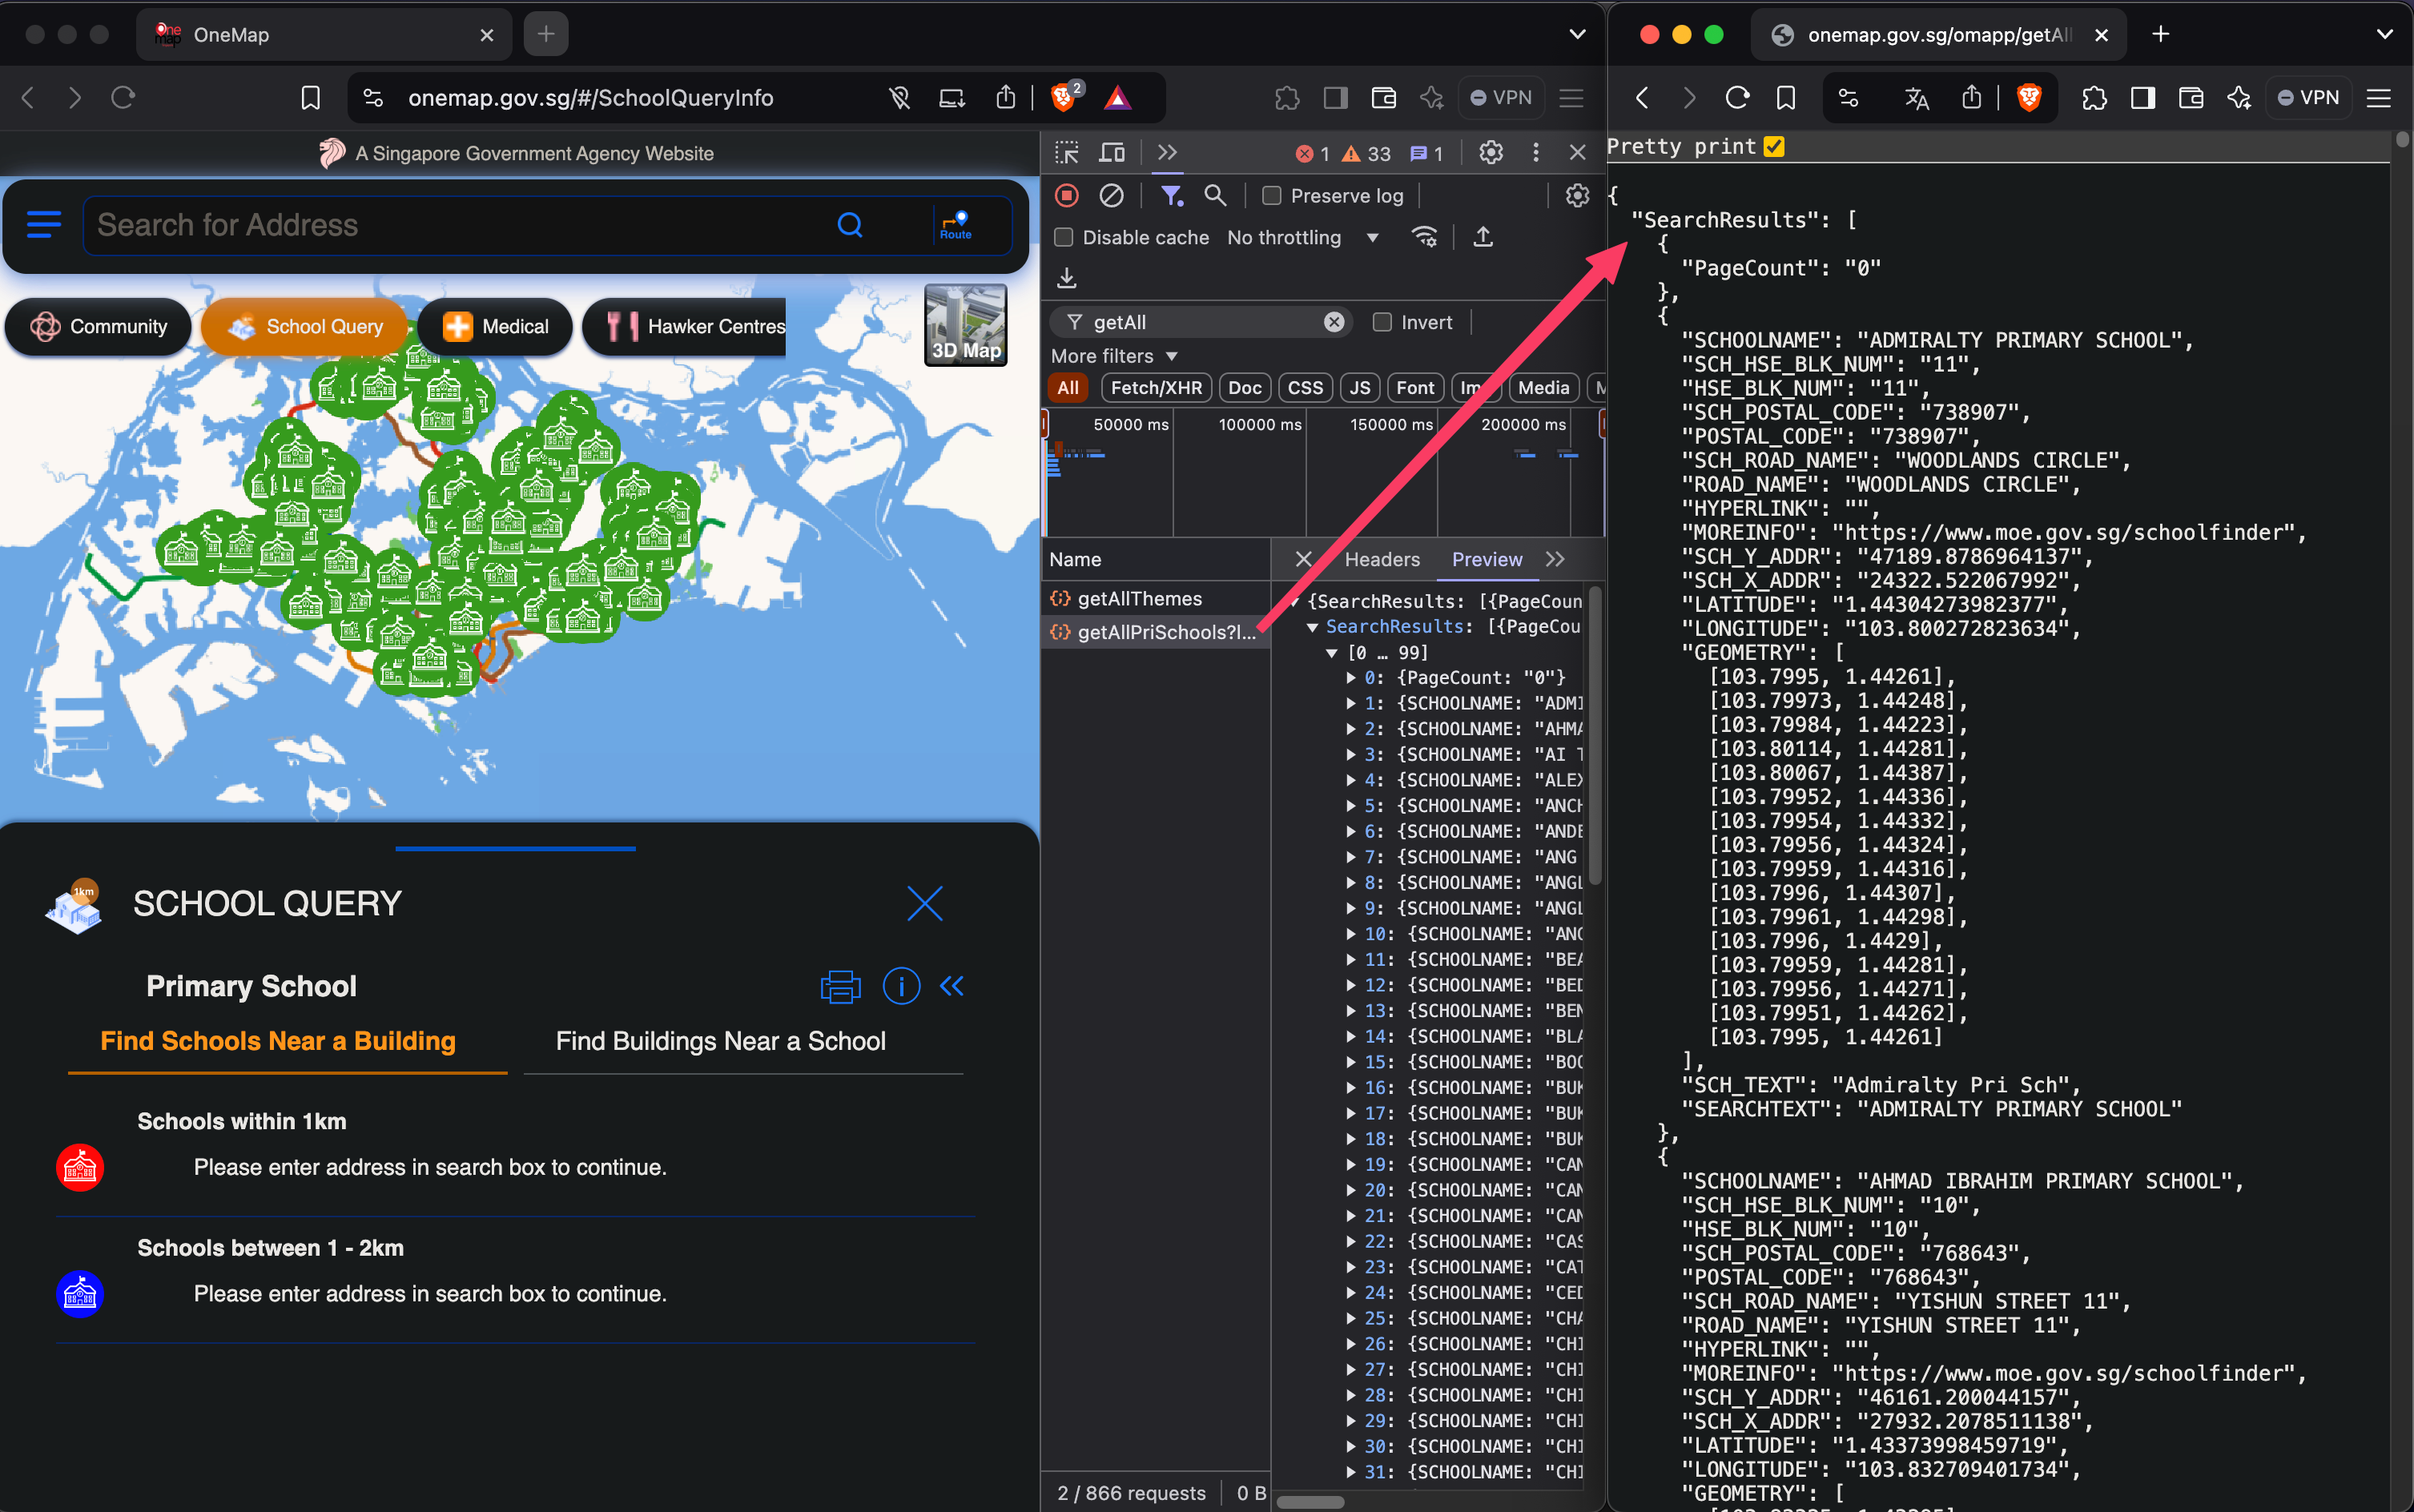Click the DevTools settings gear icon

pos(1490,153)
